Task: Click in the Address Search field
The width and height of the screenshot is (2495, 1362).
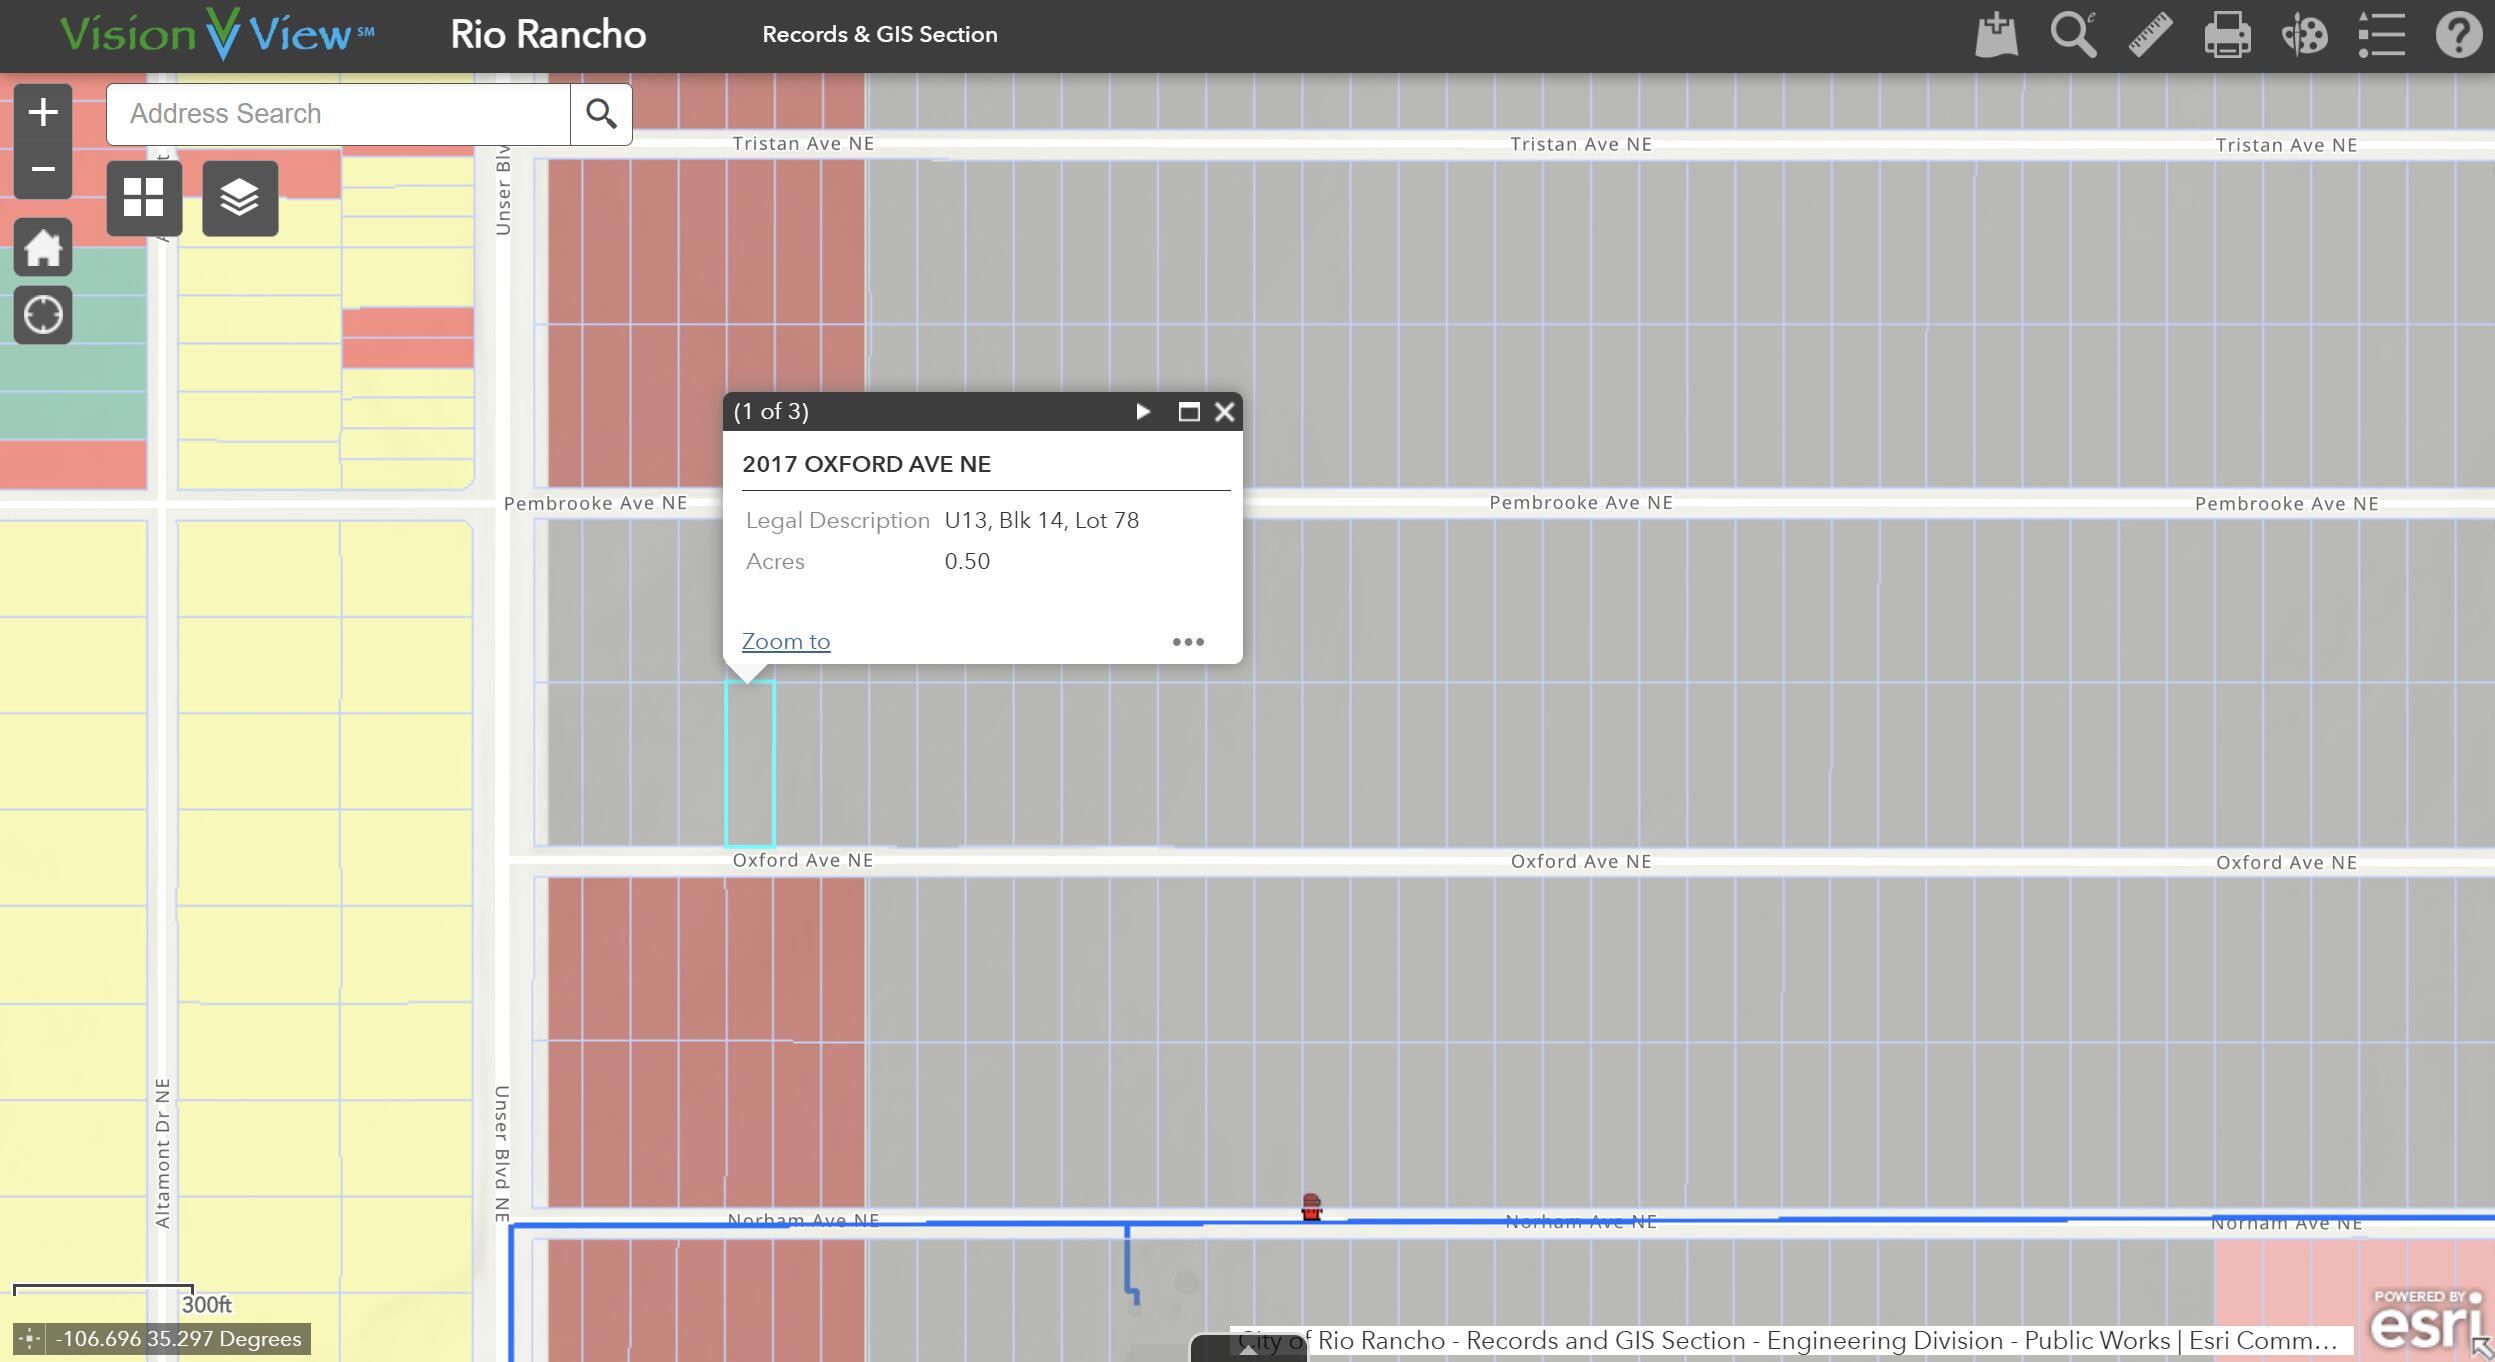Action: pos(338,114)
